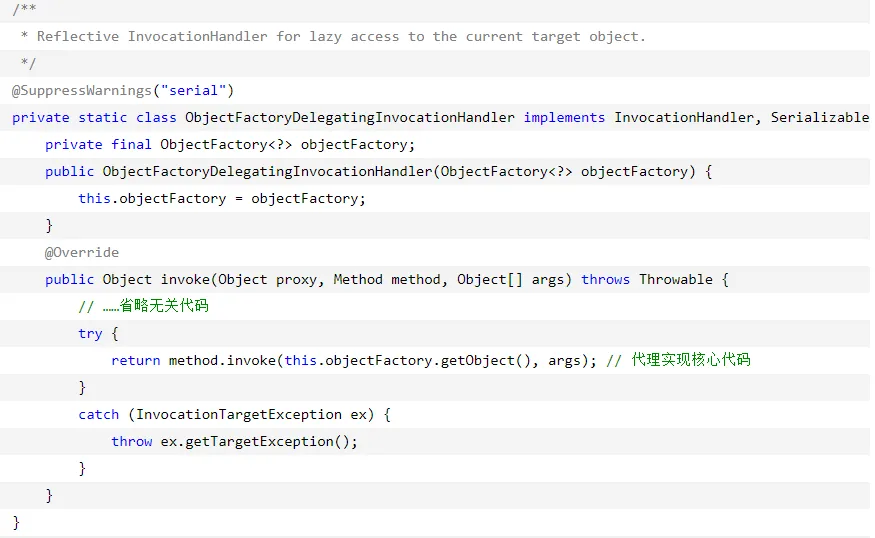Click the line 'private final ObjectFactory<?> objectFactory;'
The image size is (875, 538).
(x=230, y=145)
